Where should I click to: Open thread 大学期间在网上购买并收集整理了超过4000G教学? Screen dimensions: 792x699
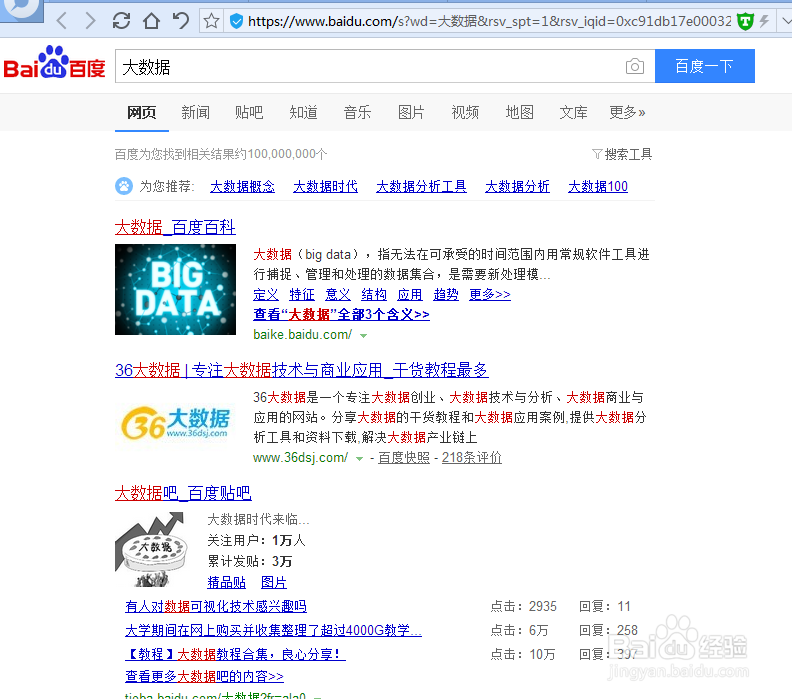(273, 631)
